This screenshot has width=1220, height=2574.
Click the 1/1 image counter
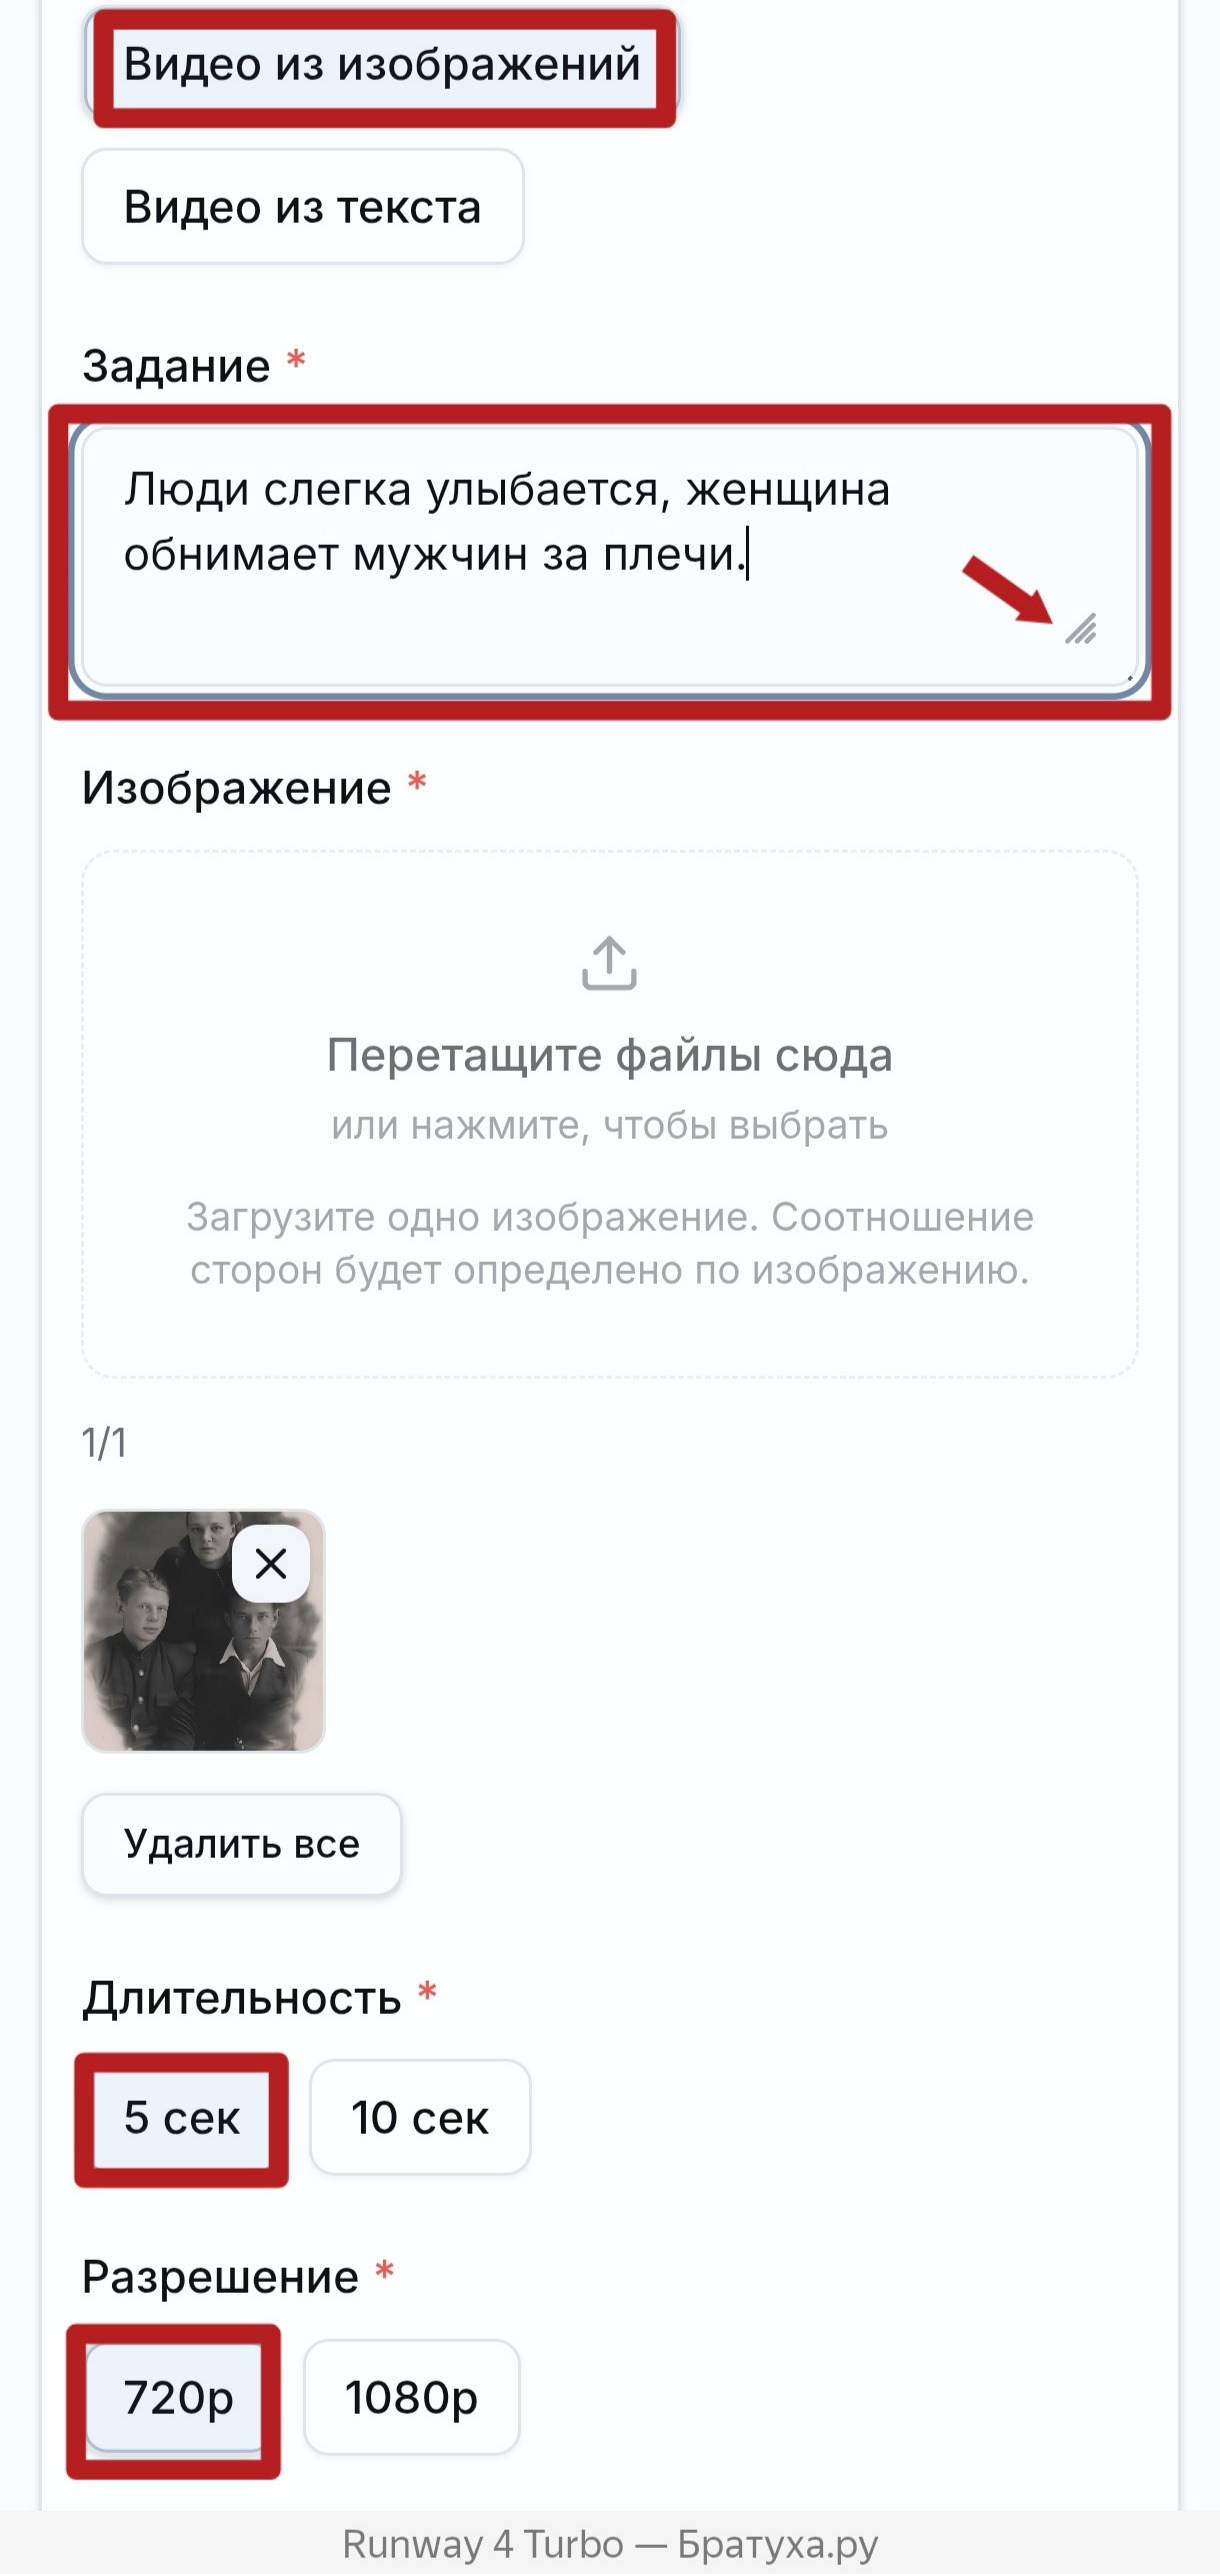(104, 1443)
